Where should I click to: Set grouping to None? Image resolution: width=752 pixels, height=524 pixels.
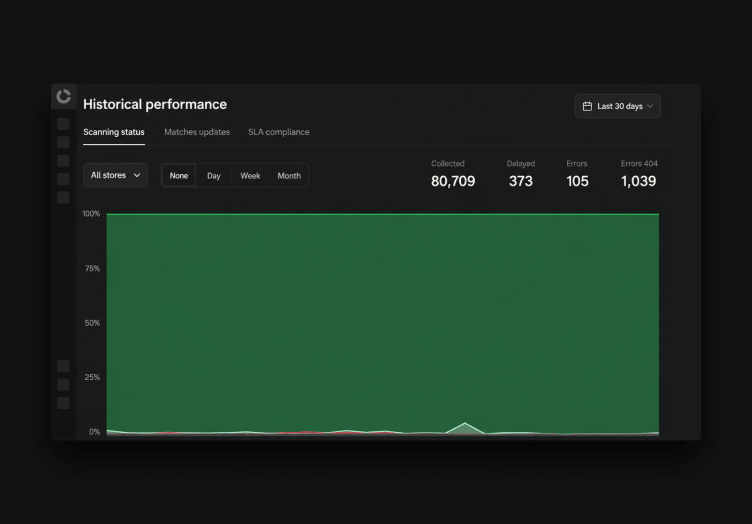[178, 176]
